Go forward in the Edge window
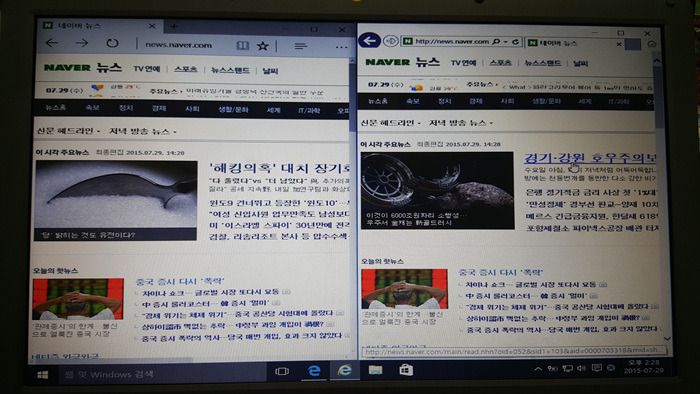 coord(82,43)
